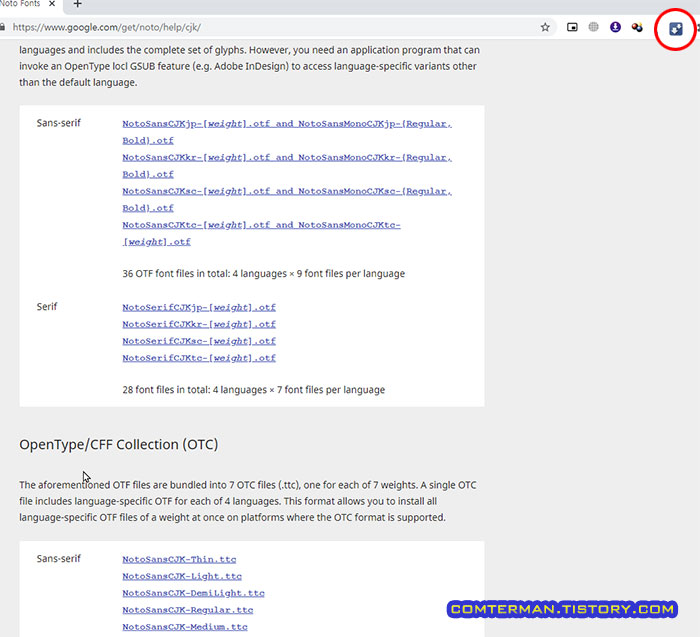Click the multicolor circles extension icon
The width and height of the screenshot is (700, 637).
(x=637, y=27)
